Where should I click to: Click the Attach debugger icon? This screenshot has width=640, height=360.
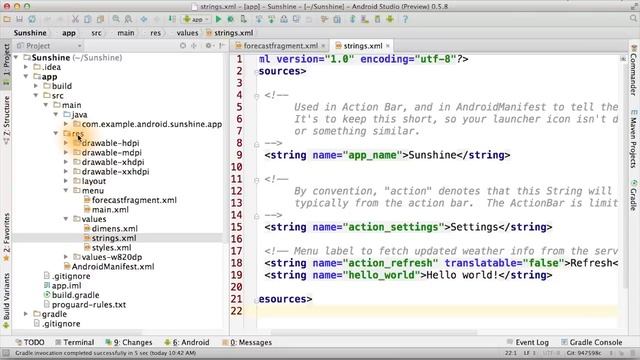[x=243, y=19]
